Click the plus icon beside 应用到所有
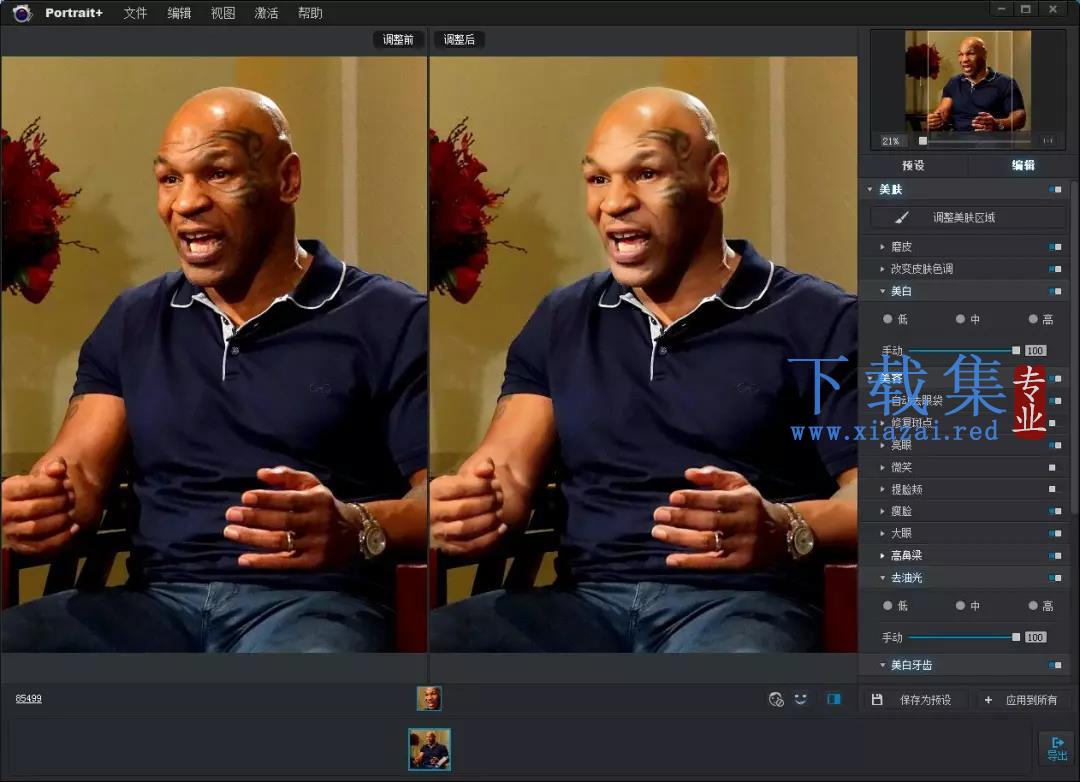The width and height of the screenshot is (1080, 782). [988, 700]
